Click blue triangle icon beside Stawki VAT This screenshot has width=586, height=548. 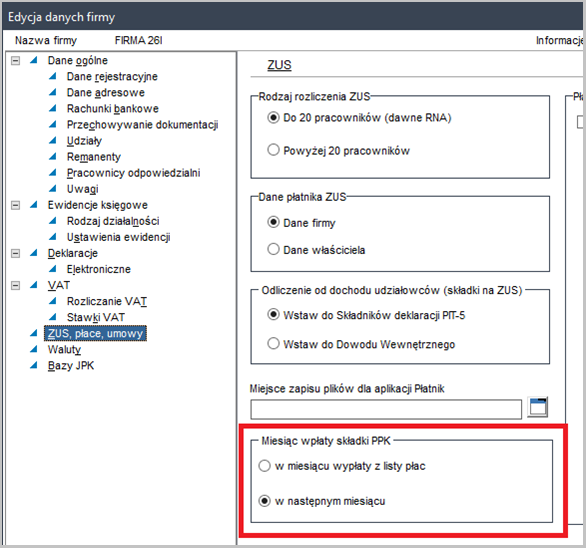pos(53,317)
